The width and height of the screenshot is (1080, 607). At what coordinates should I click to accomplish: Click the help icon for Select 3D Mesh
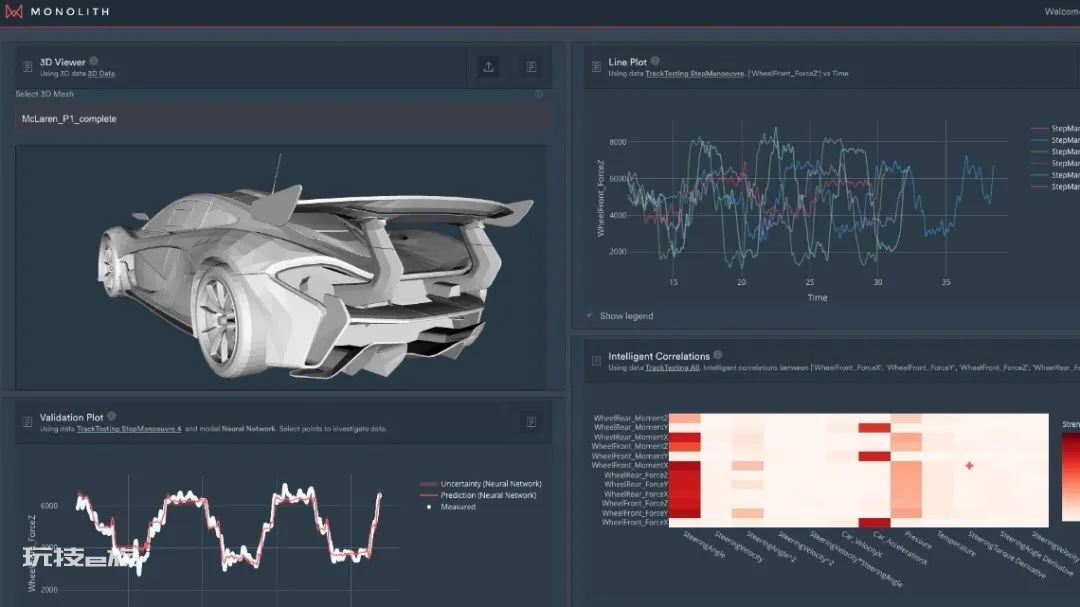[539, 94]
